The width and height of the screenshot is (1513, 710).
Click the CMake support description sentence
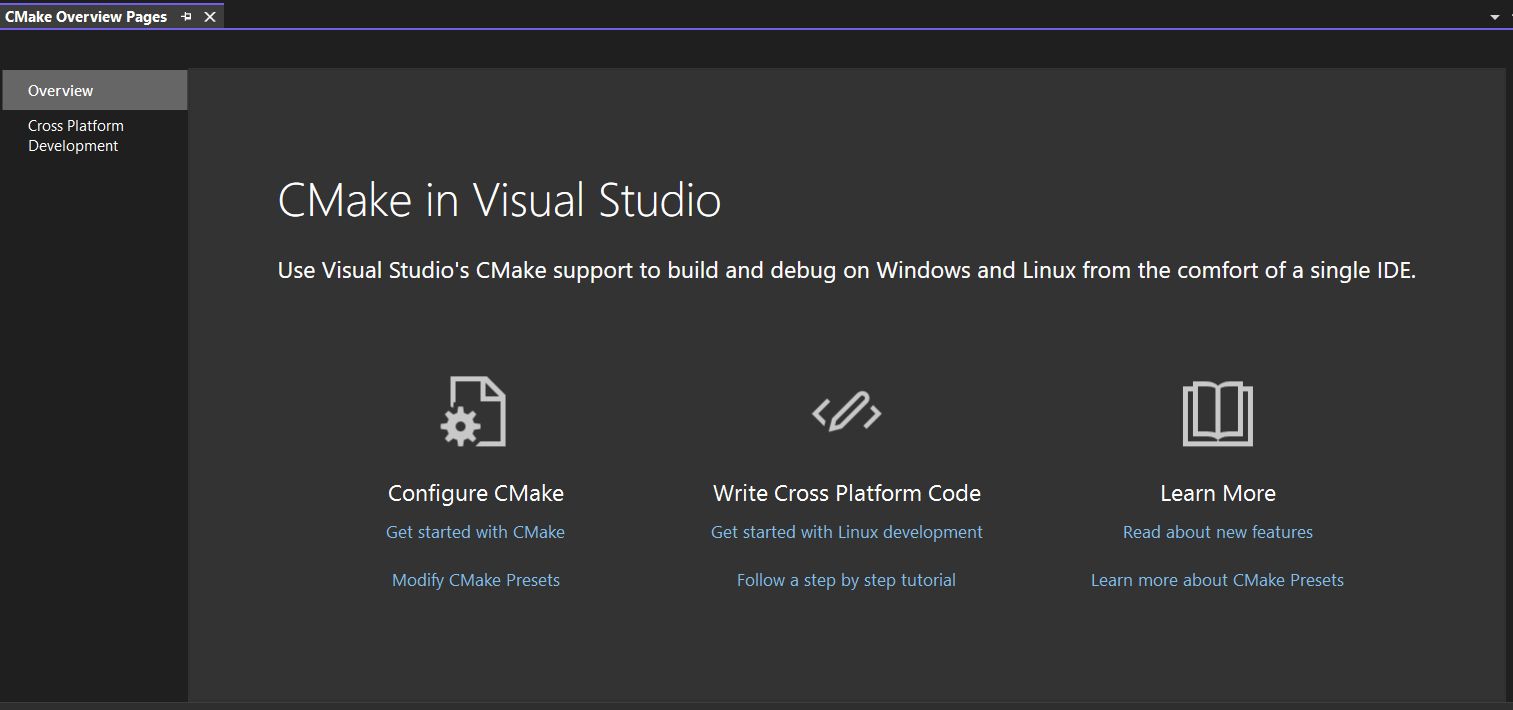[x=847, y=270]
